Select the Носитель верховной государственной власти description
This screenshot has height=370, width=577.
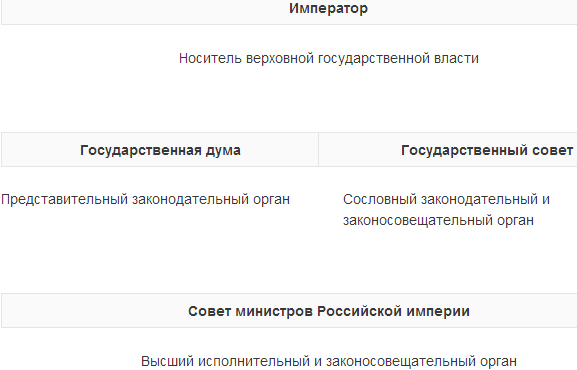point(329,59)
